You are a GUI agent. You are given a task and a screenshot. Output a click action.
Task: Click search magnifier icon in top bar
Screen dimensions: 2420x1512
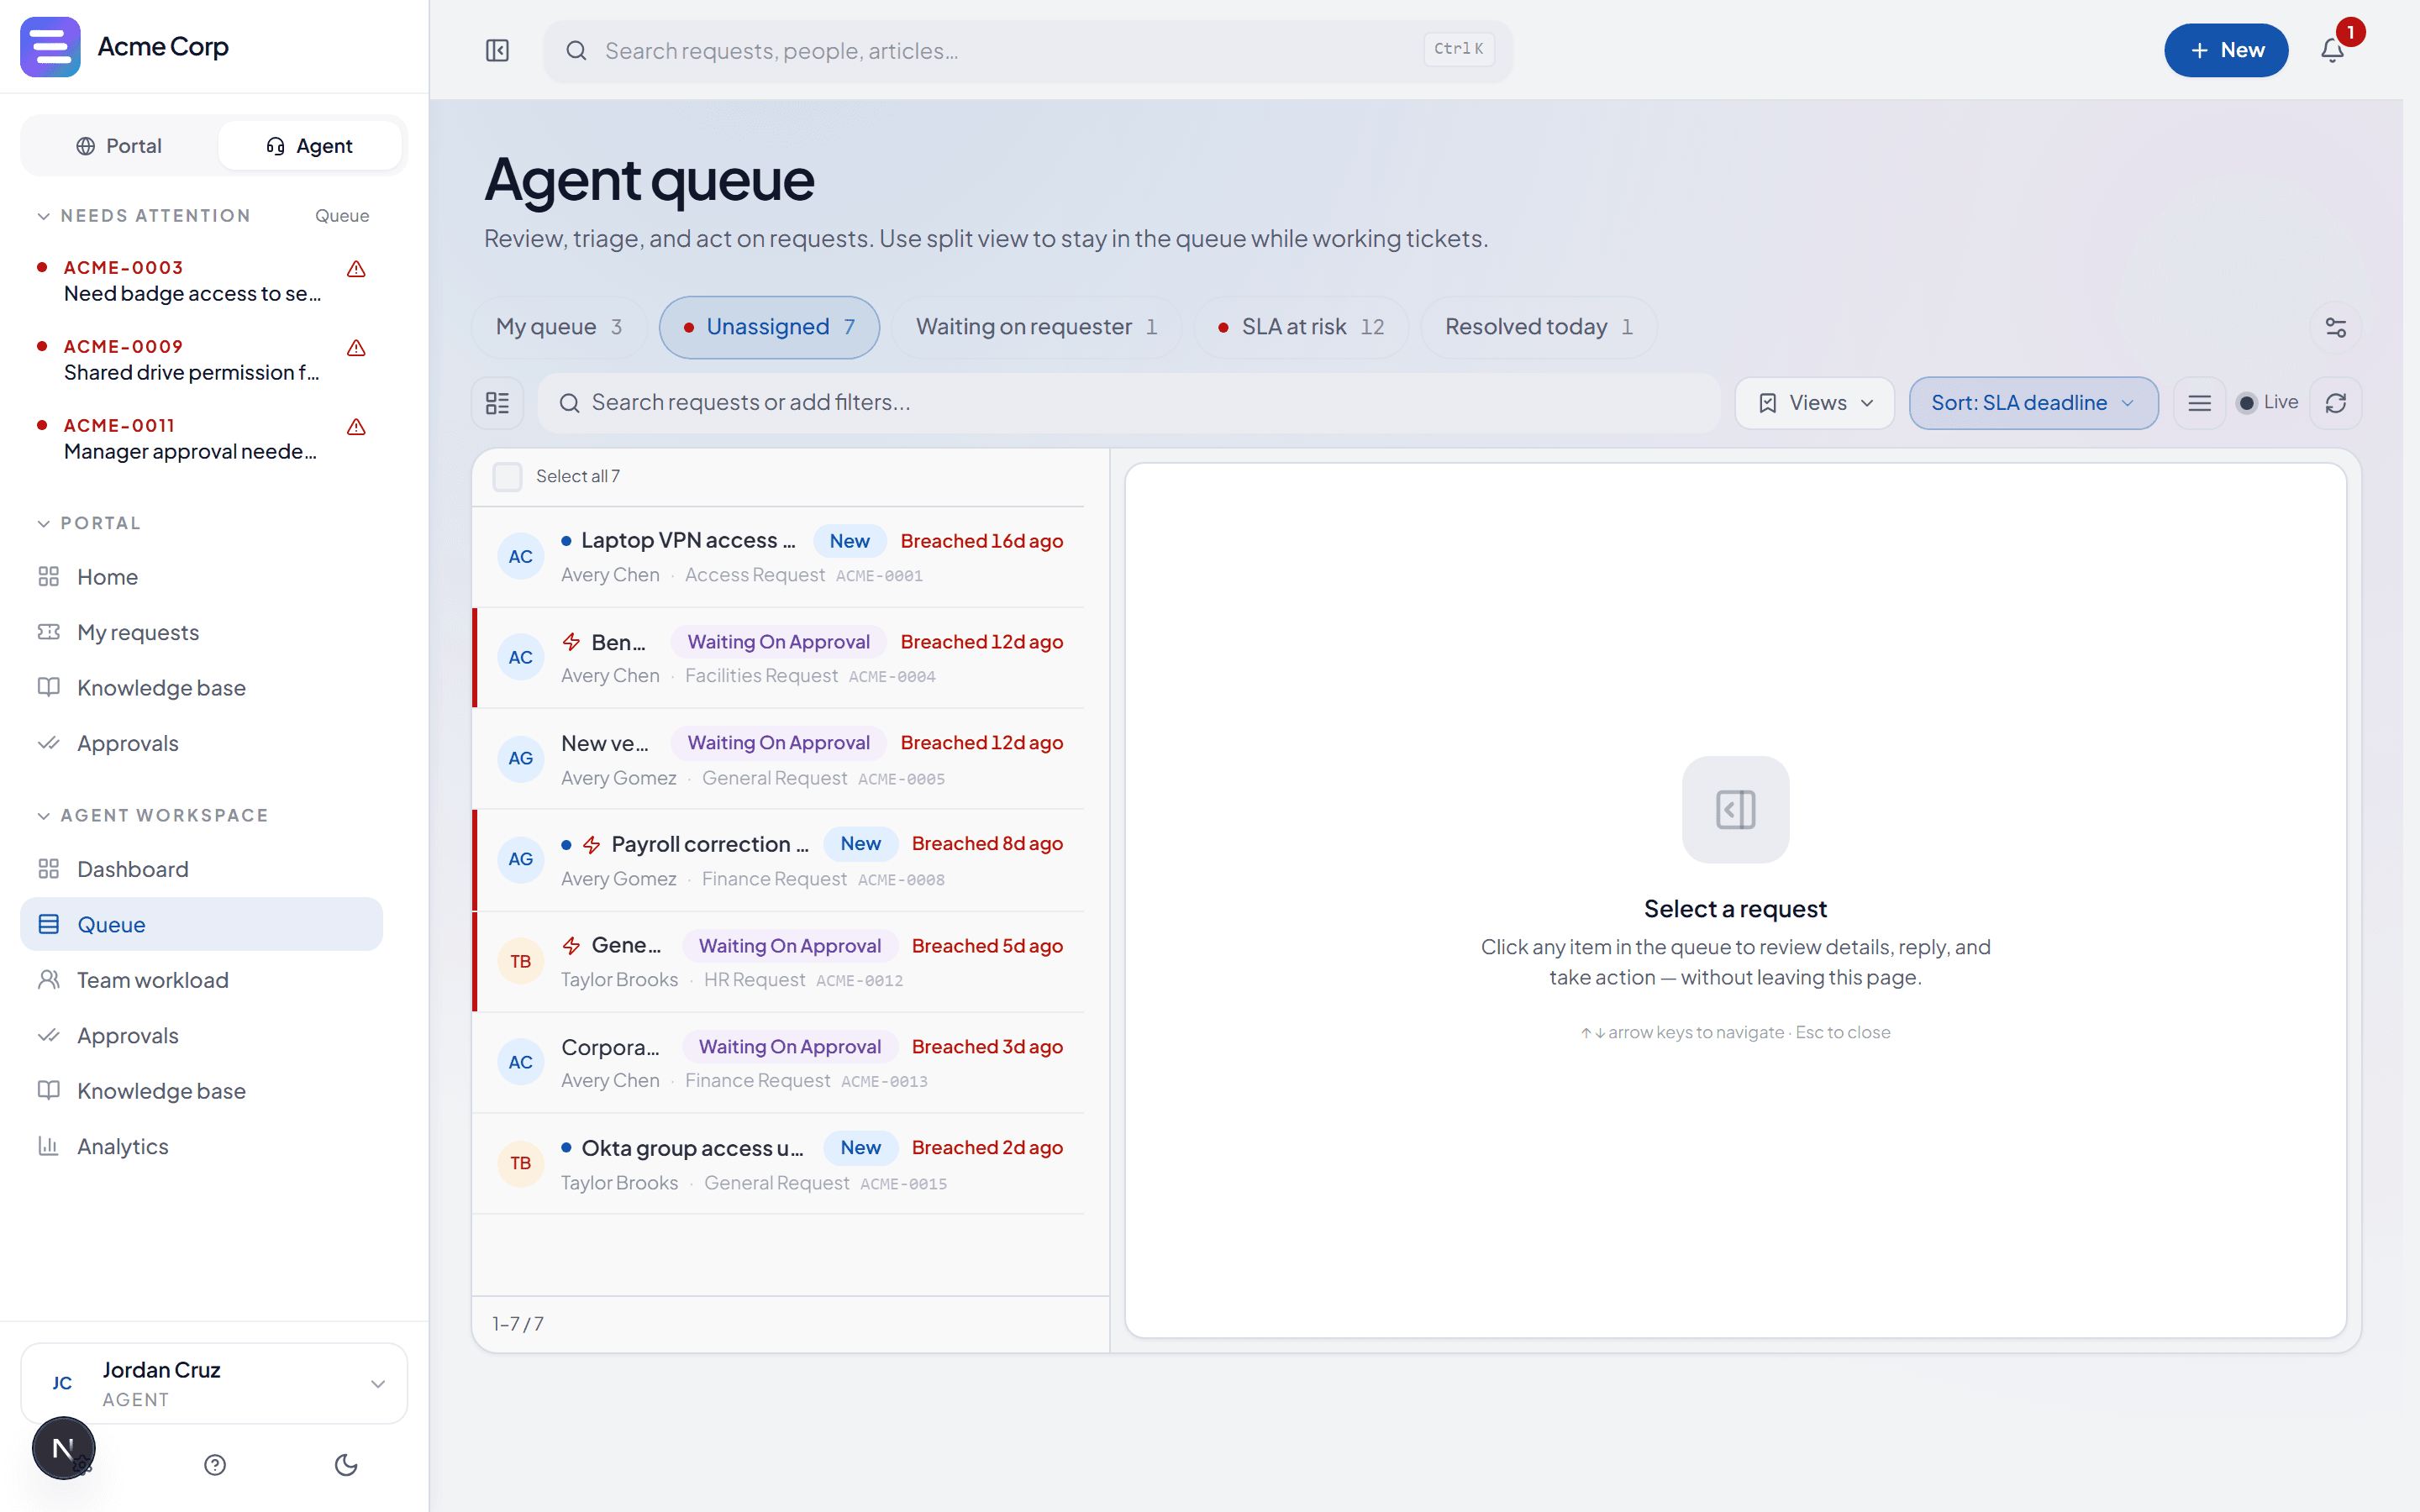tap(576, 50)
